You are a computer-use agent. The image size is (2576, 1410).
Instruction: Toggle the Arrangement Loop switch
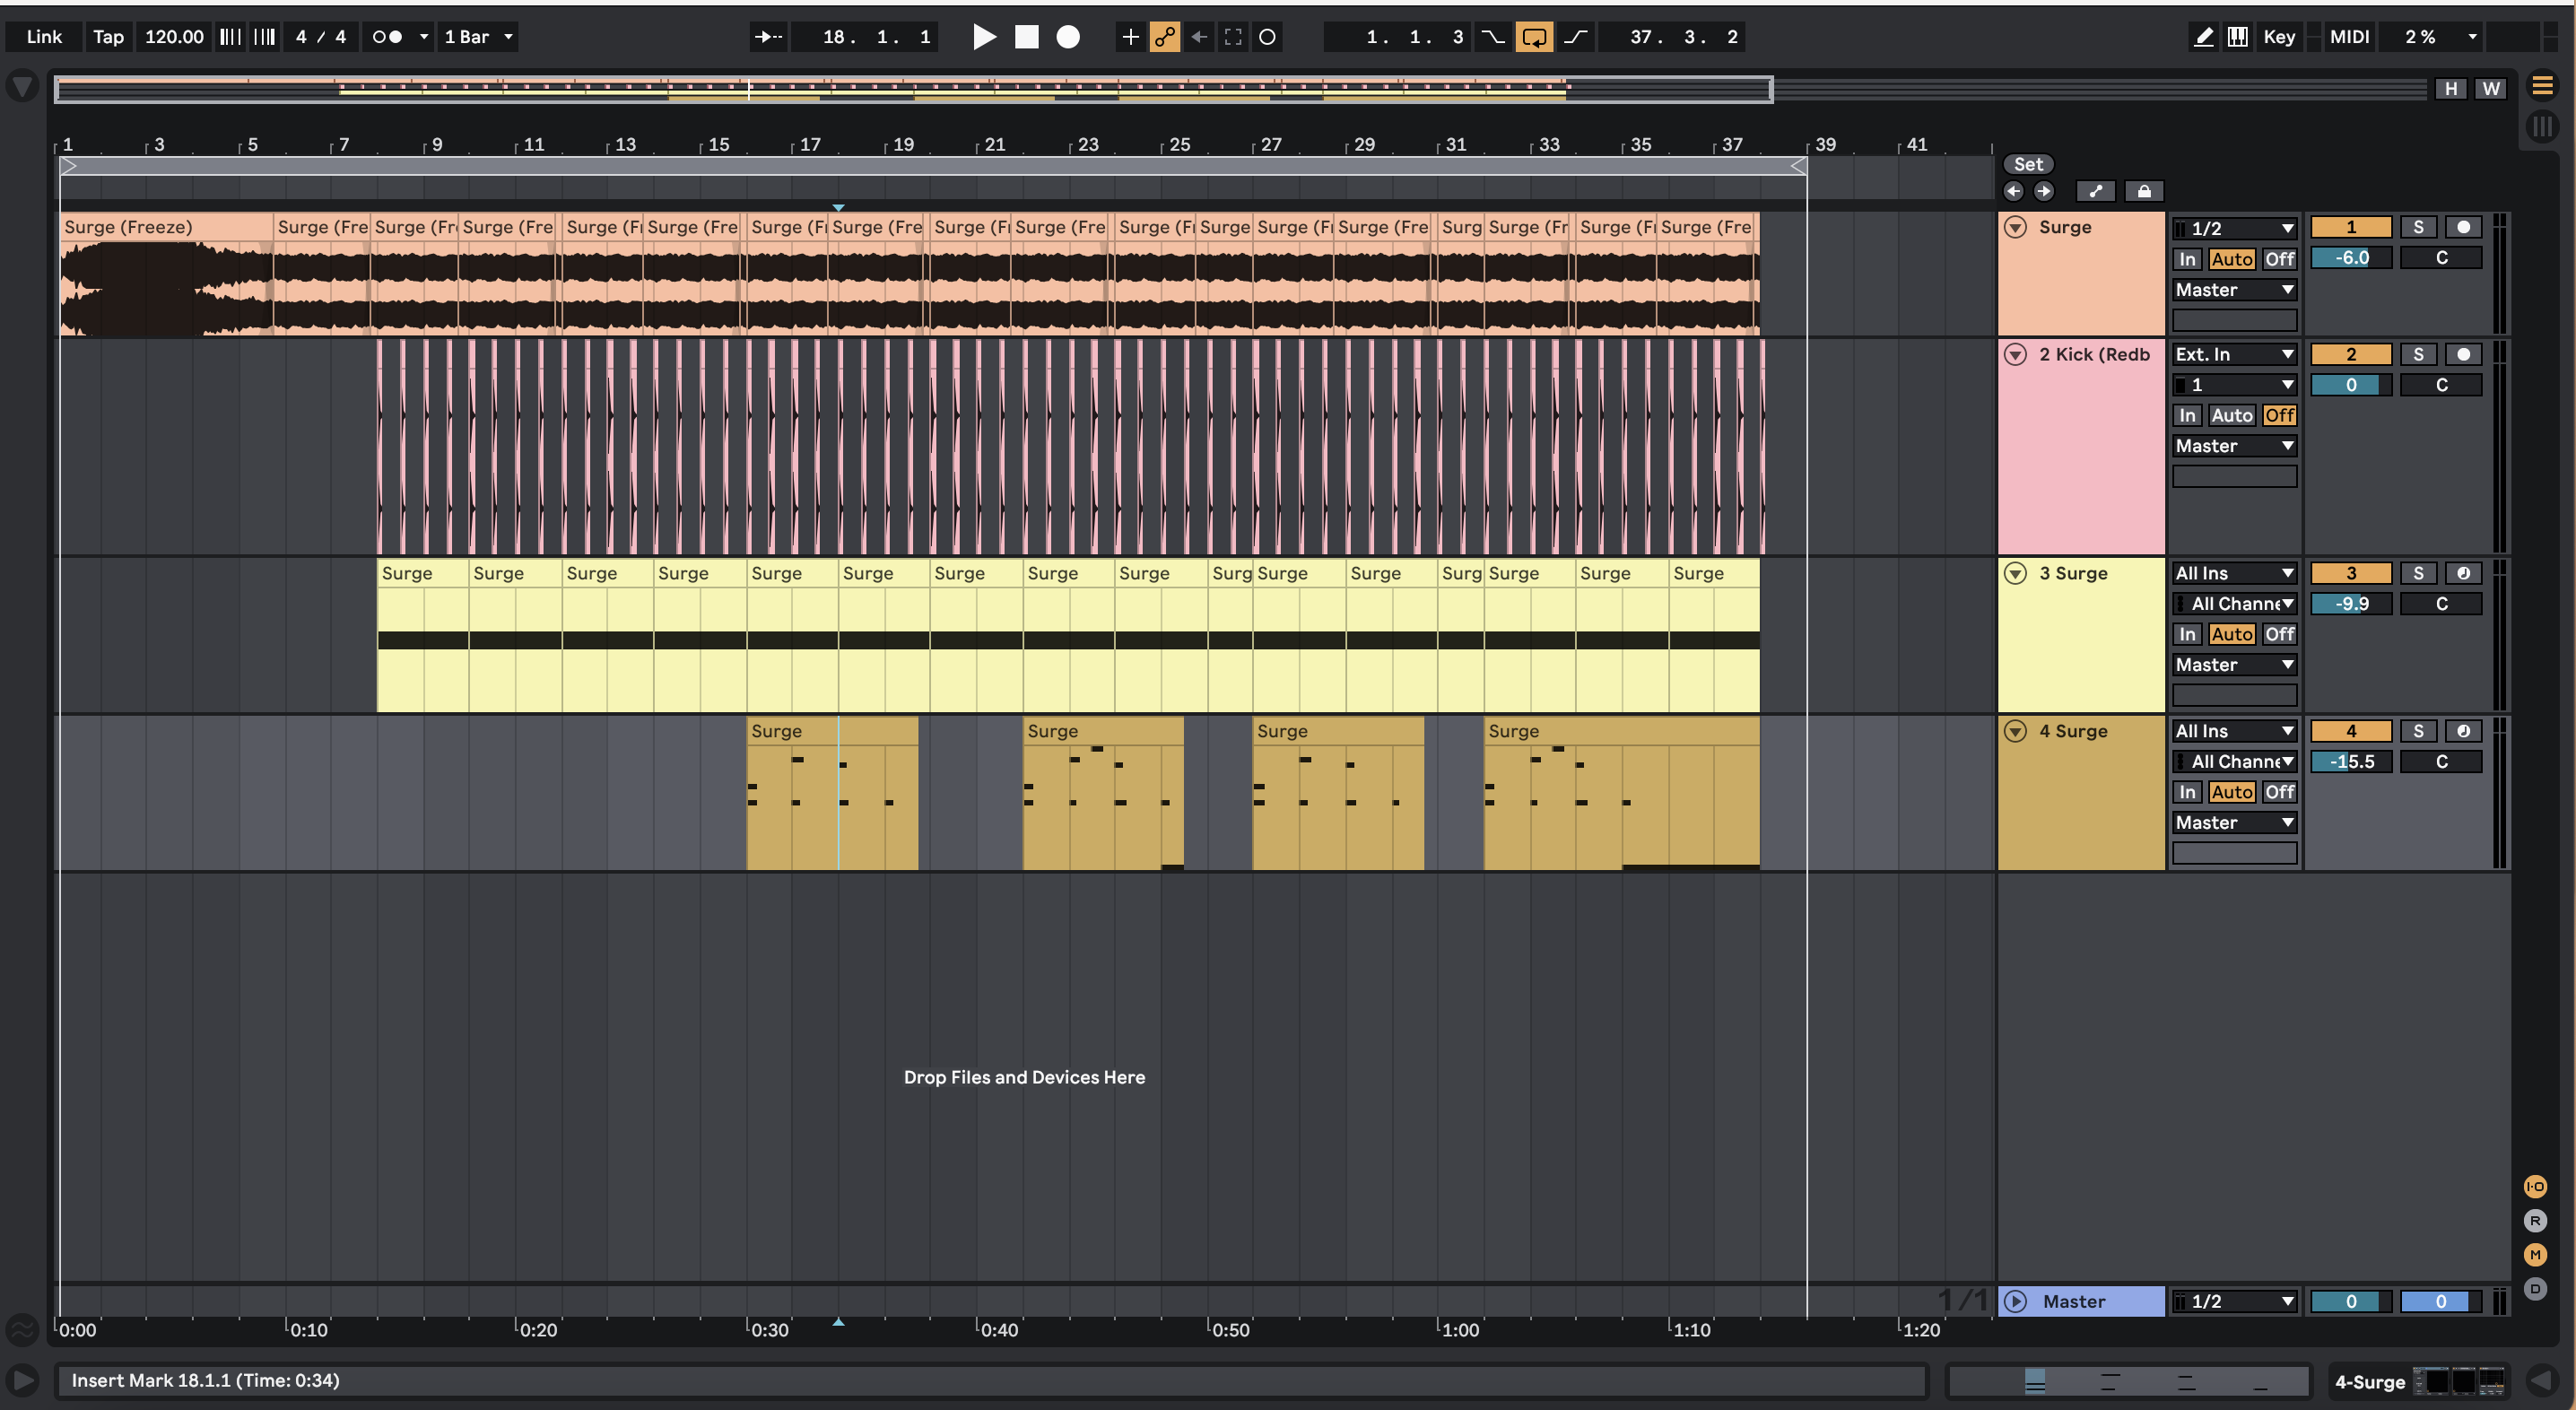(1533, 37)
